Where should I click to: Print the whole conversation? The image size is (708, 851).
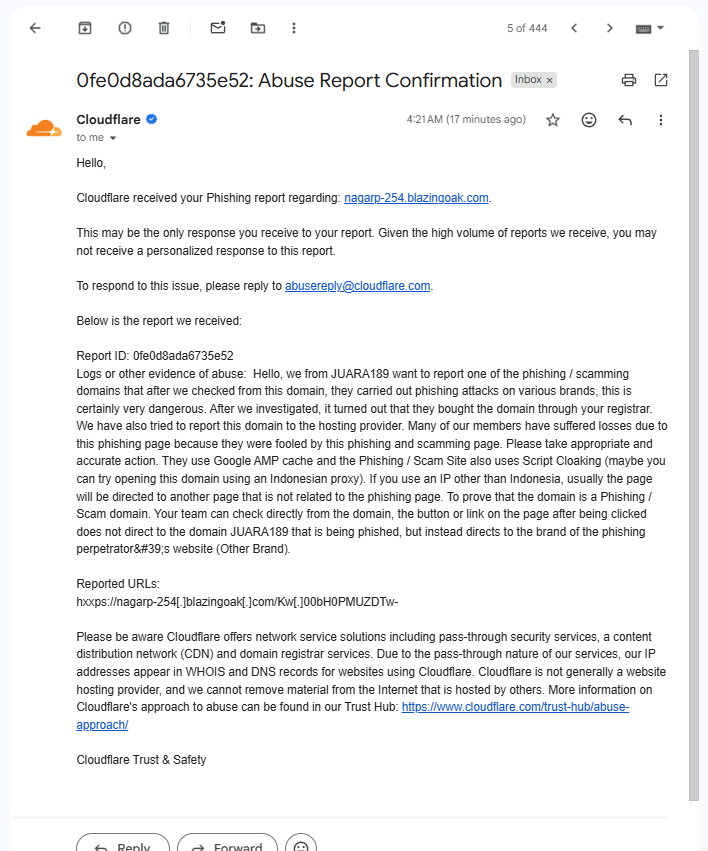pos(629,80)
